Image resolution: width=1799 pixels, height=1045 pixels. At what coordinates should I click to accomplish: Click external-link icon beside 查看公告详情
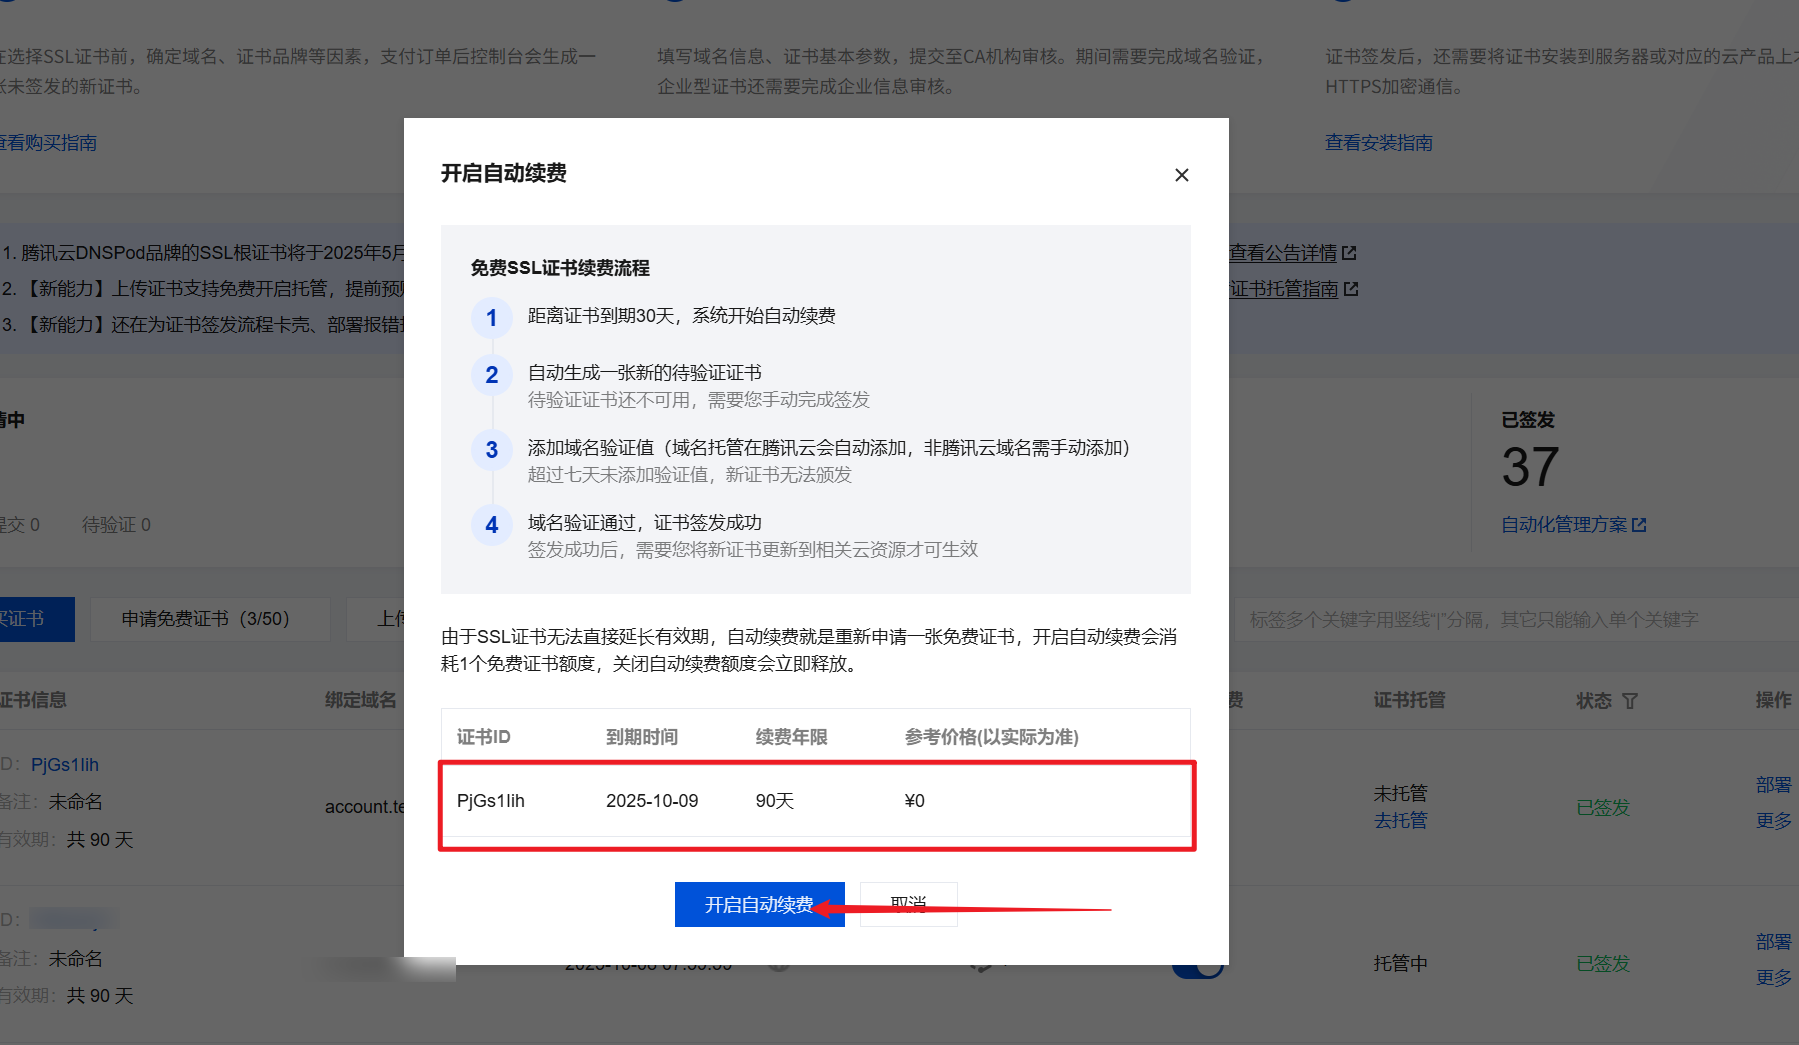pos(1351,252)
